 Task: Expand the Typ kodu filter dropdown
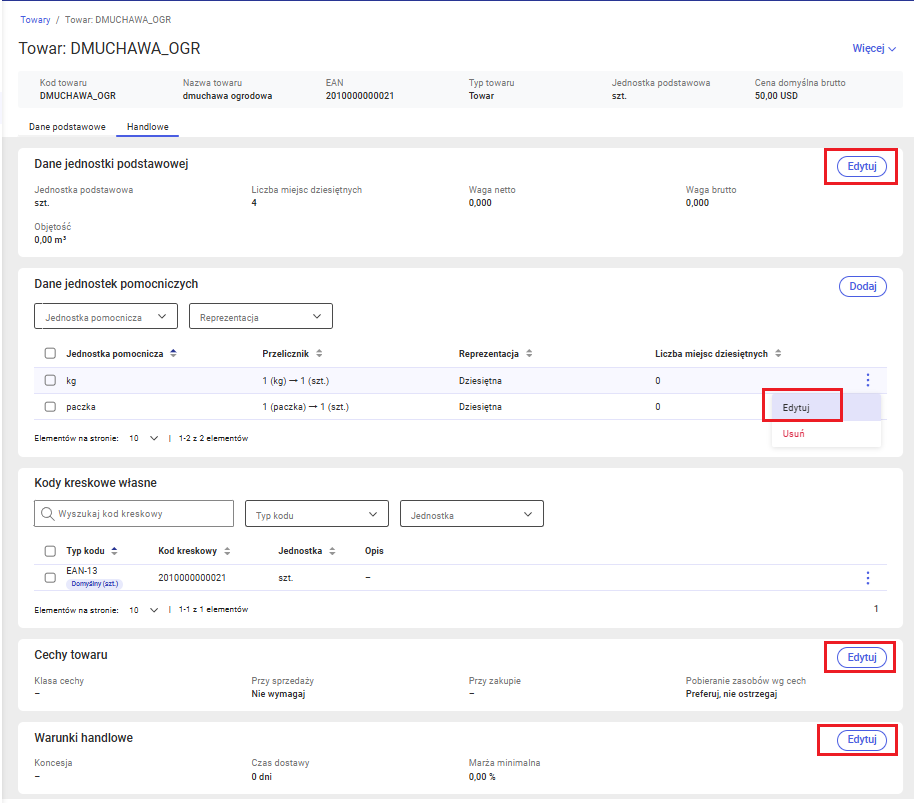click(x=316, y=514)
